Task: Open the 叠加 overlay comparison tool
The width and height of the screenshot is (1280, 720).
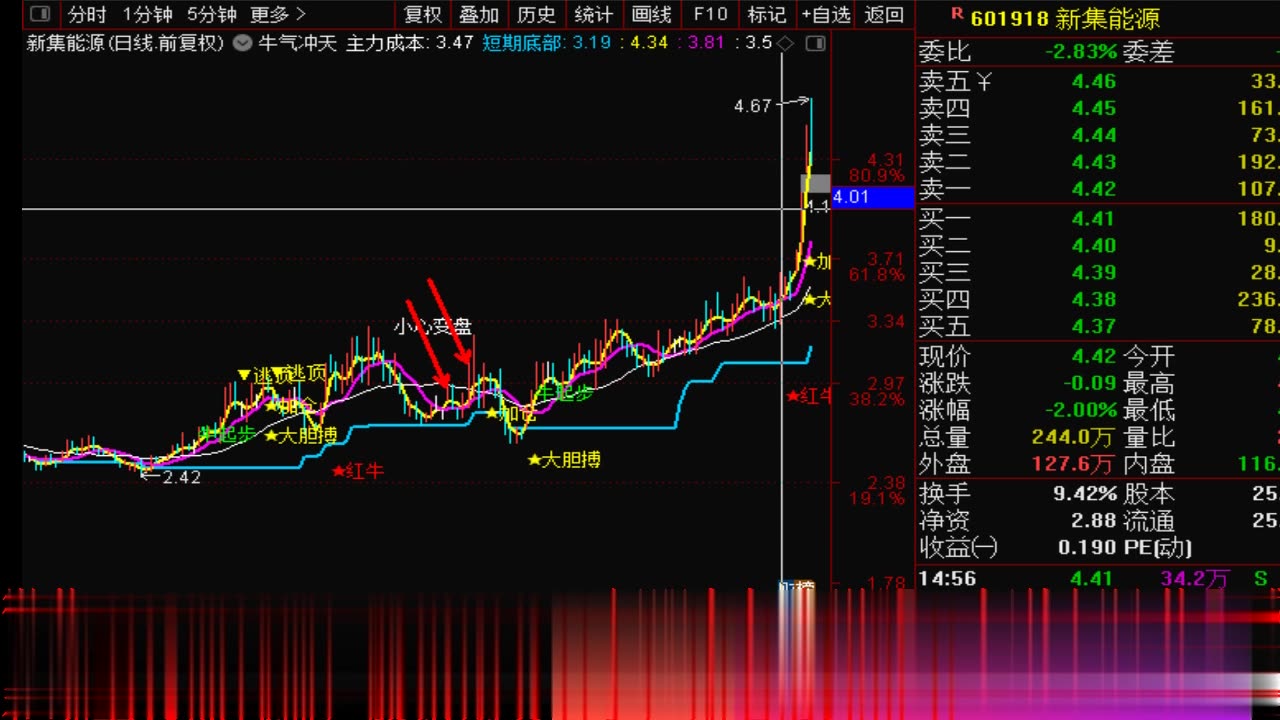Action: (x=478, y=15)
